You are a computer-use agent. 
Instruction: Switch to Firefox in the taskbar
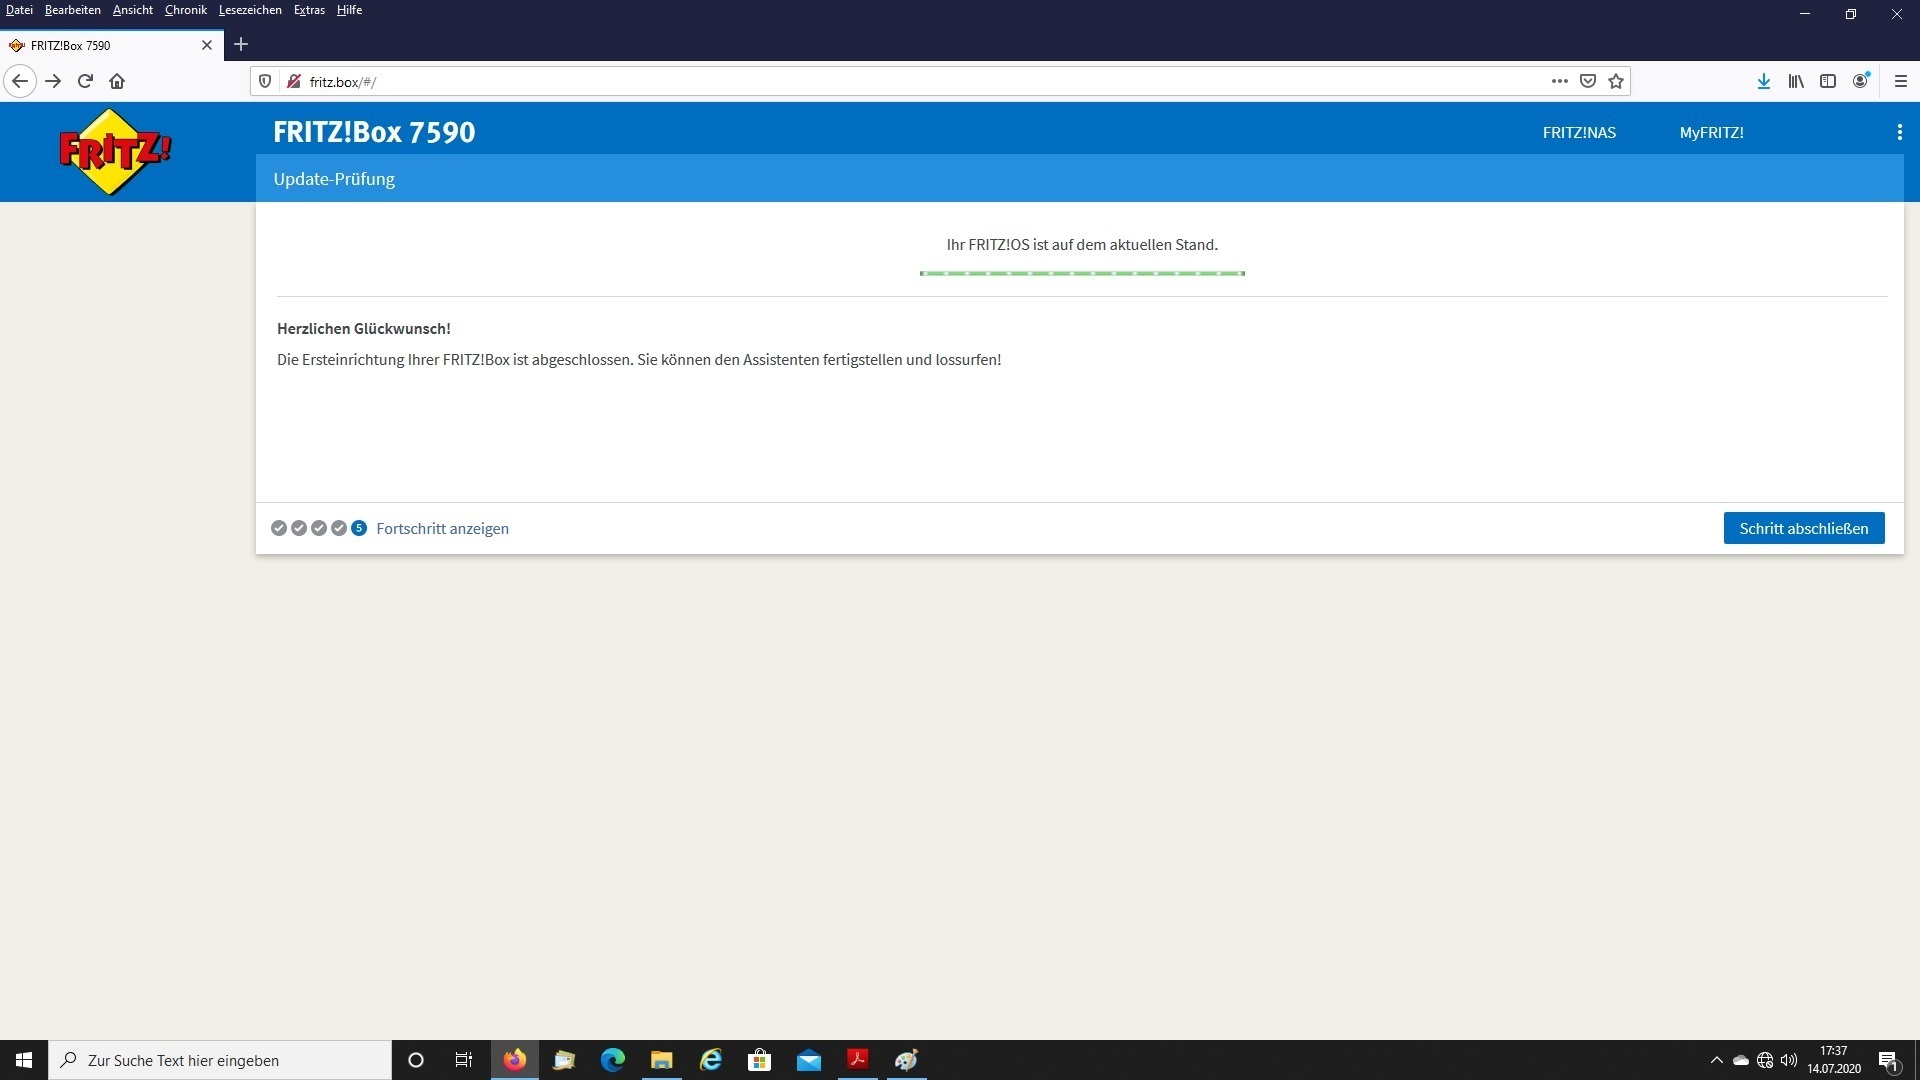pos(515,1060)
